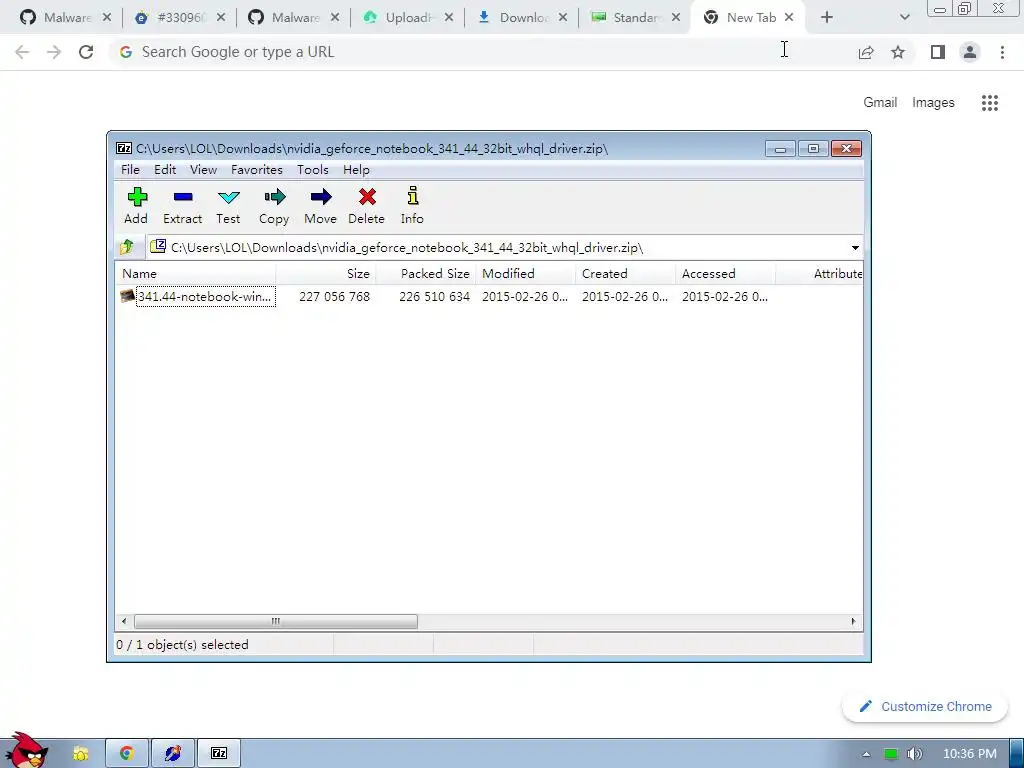
Task: Open Info for the archive
Action: click(412, 206)
